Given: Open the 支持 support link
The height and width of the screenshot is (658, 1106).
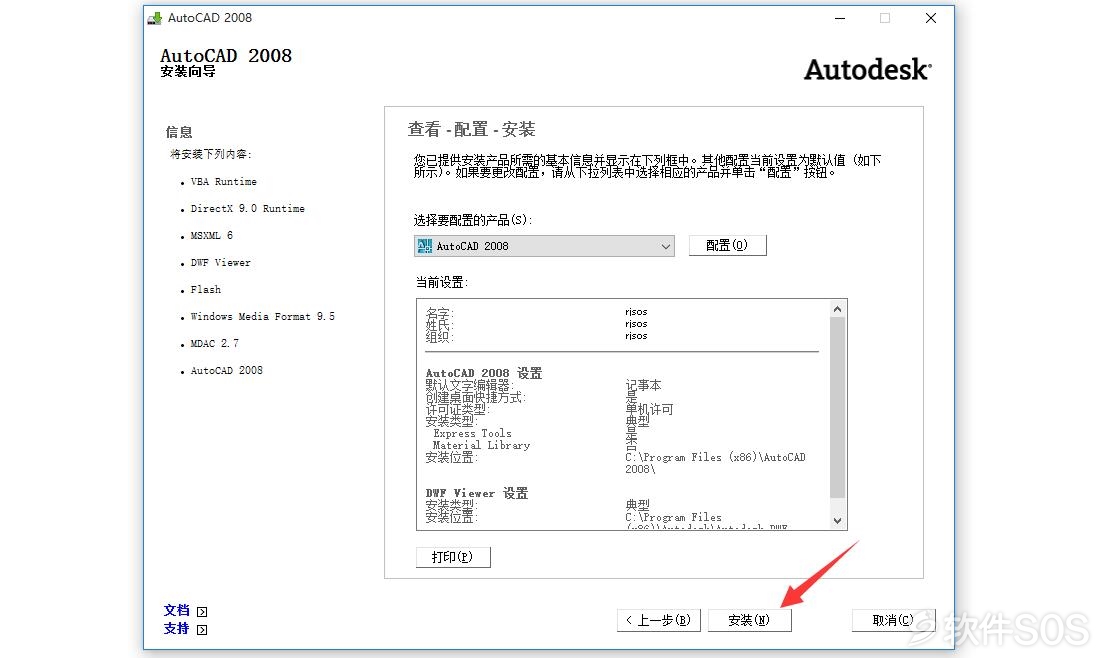Looking at the screenshot, I should coord(176,629).
